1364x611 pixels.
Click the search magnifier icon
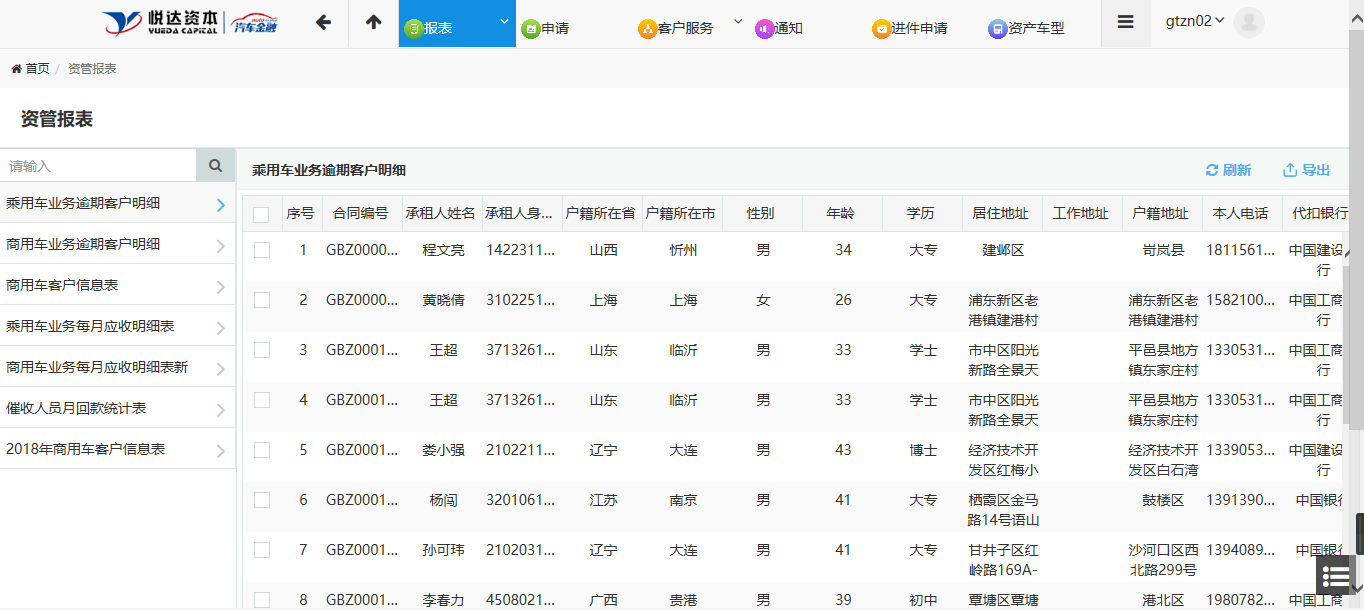215,163
